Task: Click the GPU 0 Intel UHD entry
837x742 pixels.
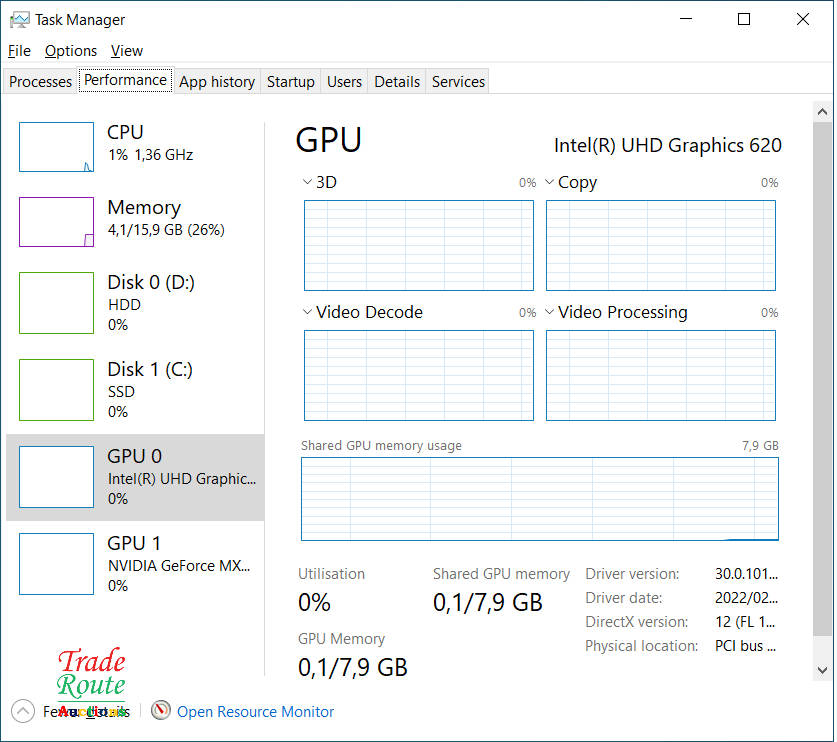Action: [x=135, y=477]
